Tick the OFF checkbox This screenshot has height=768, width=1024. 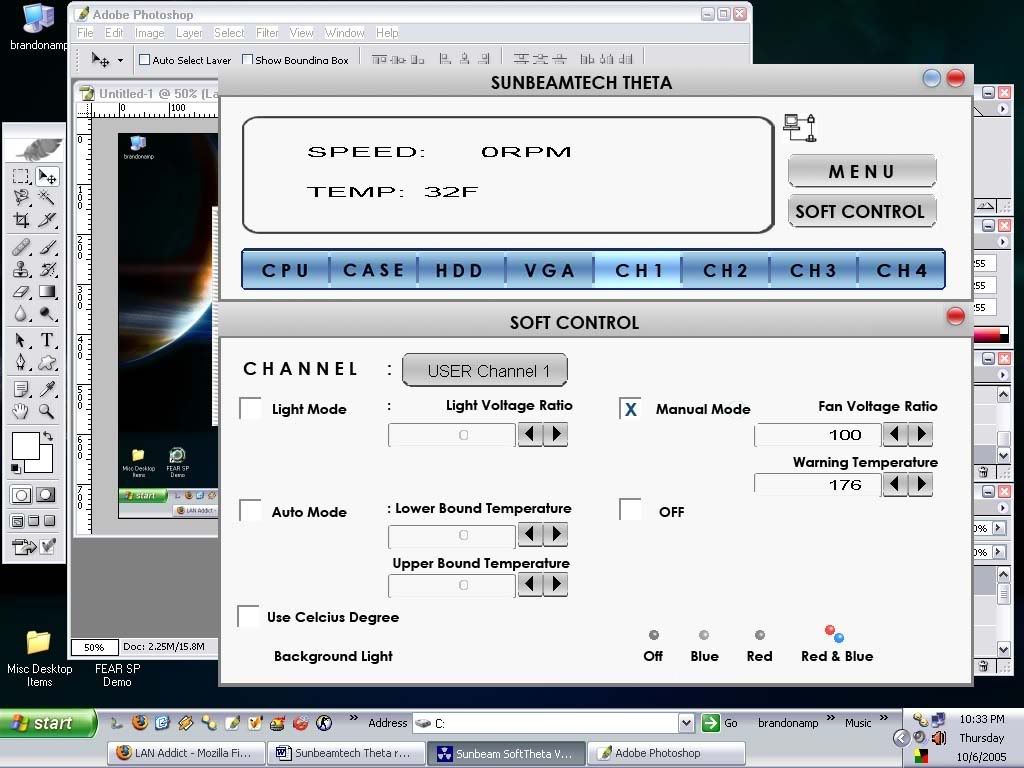click(630, 511)
